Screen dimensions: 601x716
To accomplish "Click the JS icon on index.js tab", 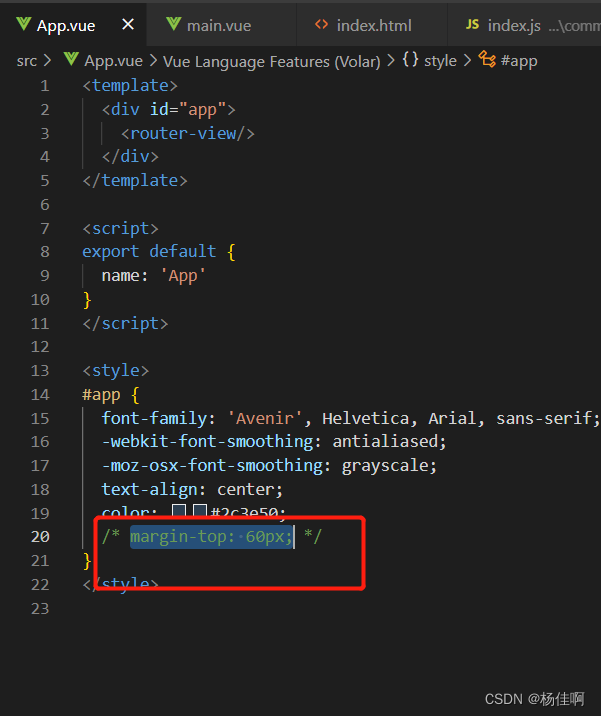I will pos(473,24).
